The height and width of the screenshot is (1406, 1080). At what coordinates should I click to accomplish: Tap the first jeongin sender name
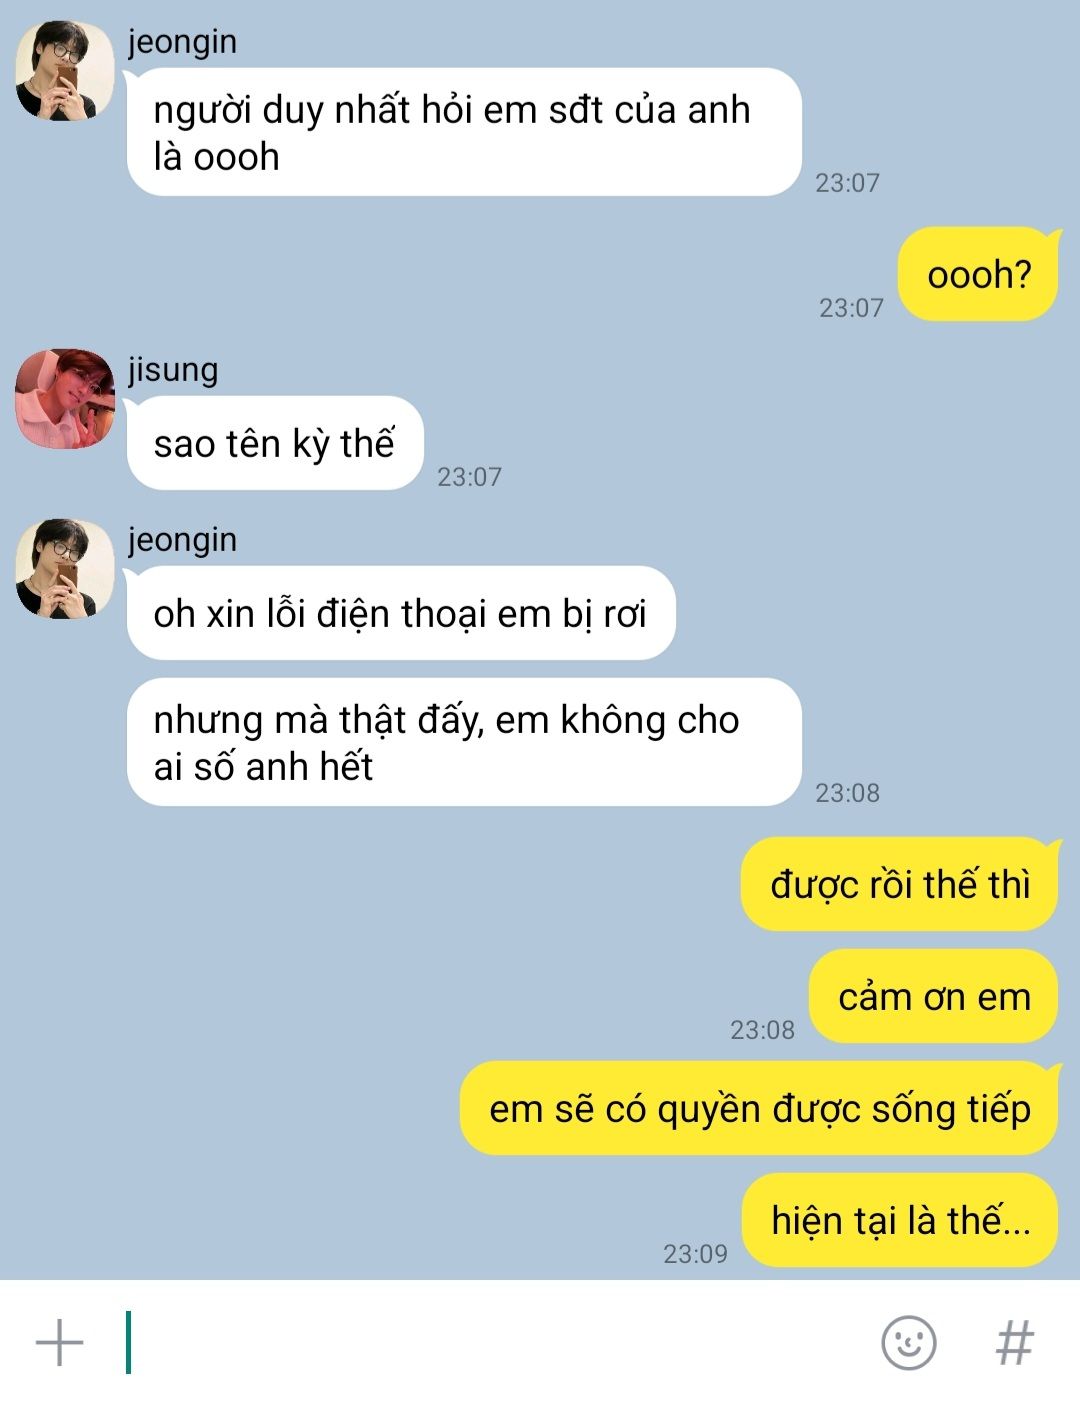point(182,42)
